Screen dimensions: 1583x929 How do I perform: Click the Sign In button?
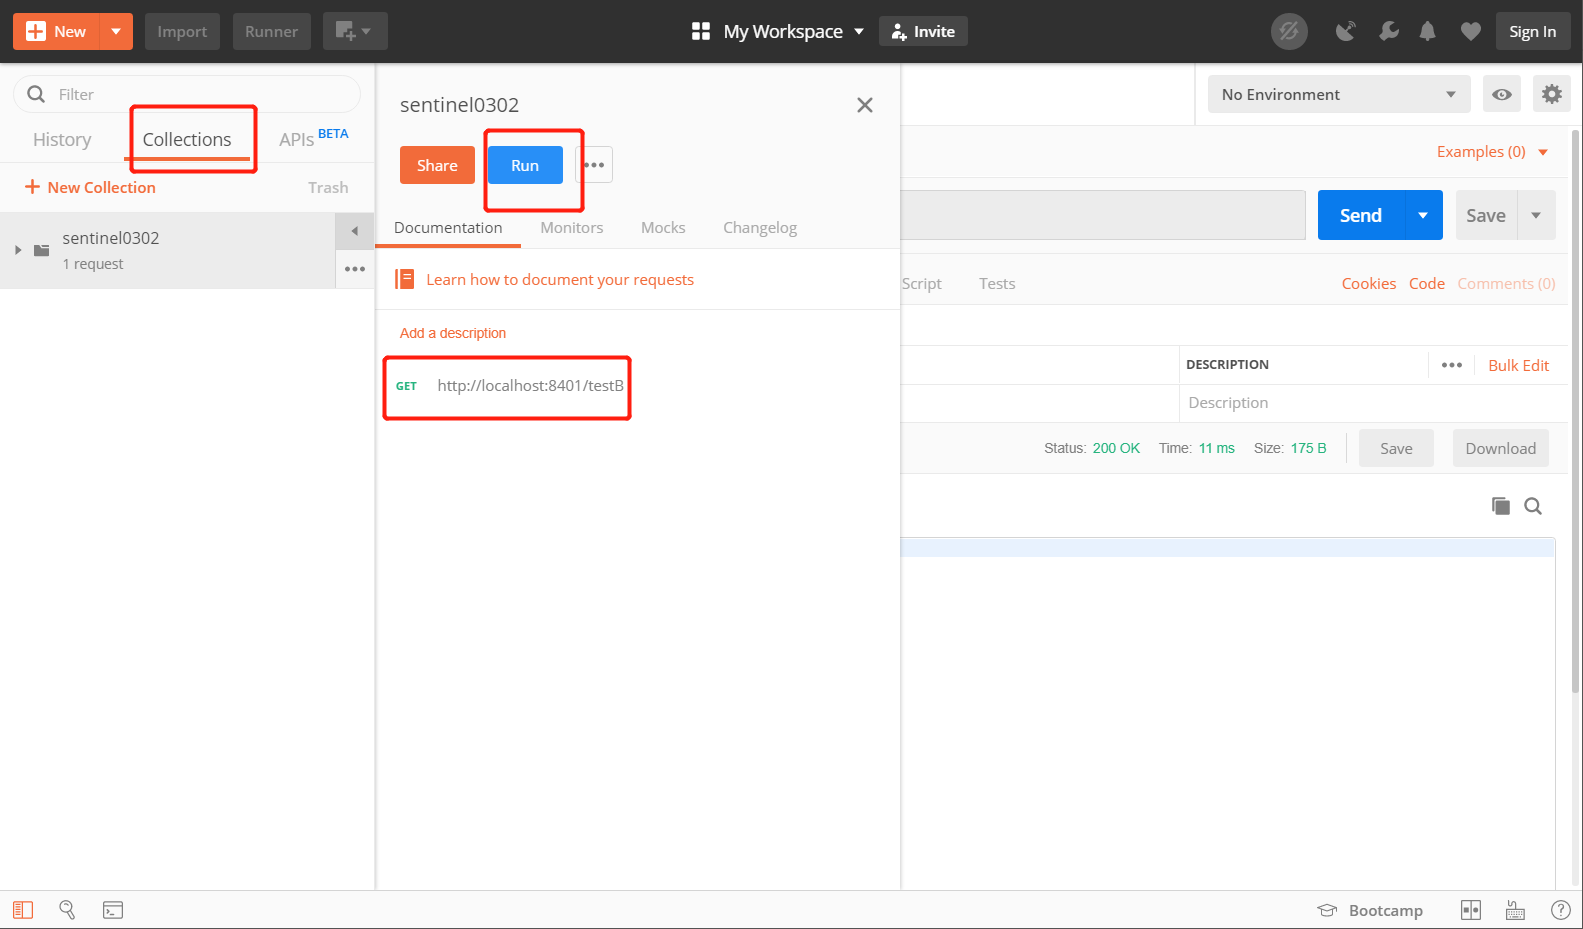click(1532, 31)
